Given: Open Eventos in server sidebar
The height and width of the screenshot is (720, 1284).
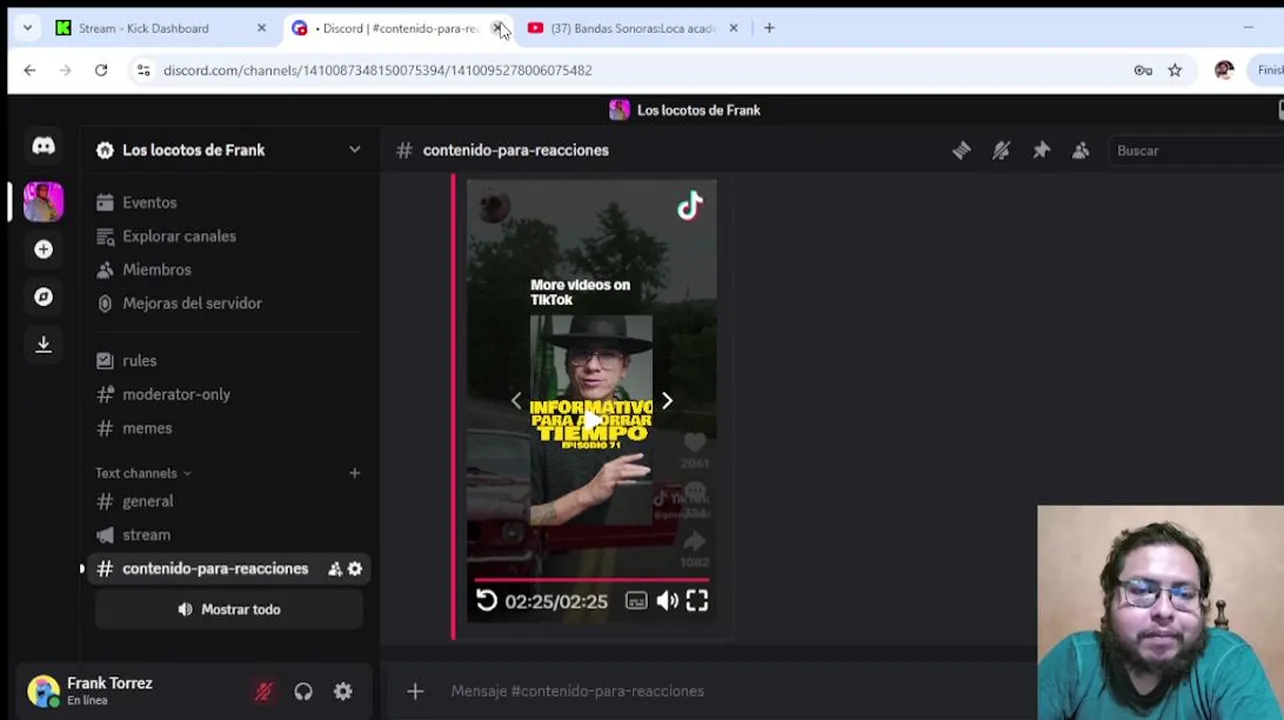Looking at the screenshot, I should pos(228,203).
